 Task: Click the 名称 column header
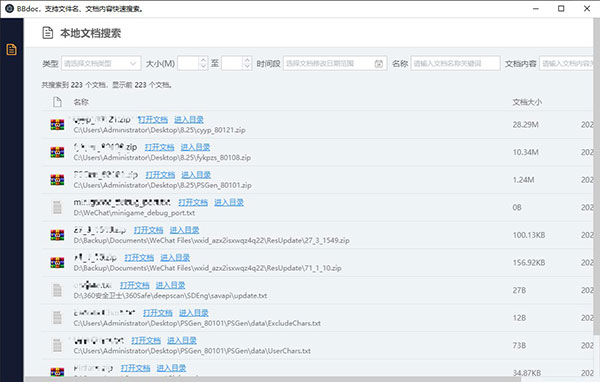[81, 102]
